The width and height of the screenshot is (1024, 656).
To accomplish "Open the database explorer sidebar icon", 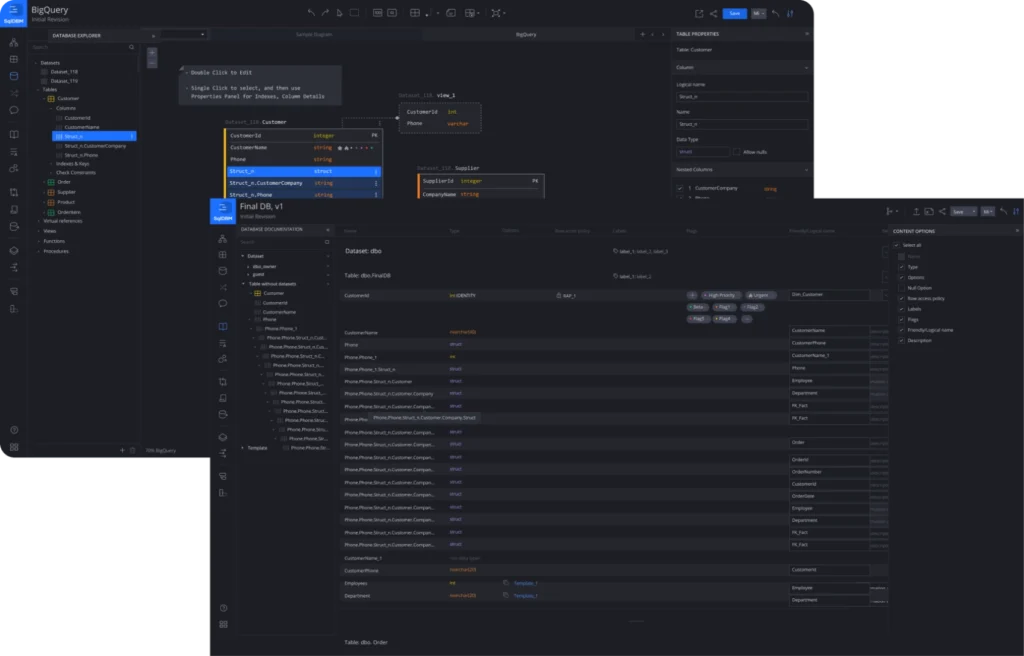I will click(x=14, y=76).
